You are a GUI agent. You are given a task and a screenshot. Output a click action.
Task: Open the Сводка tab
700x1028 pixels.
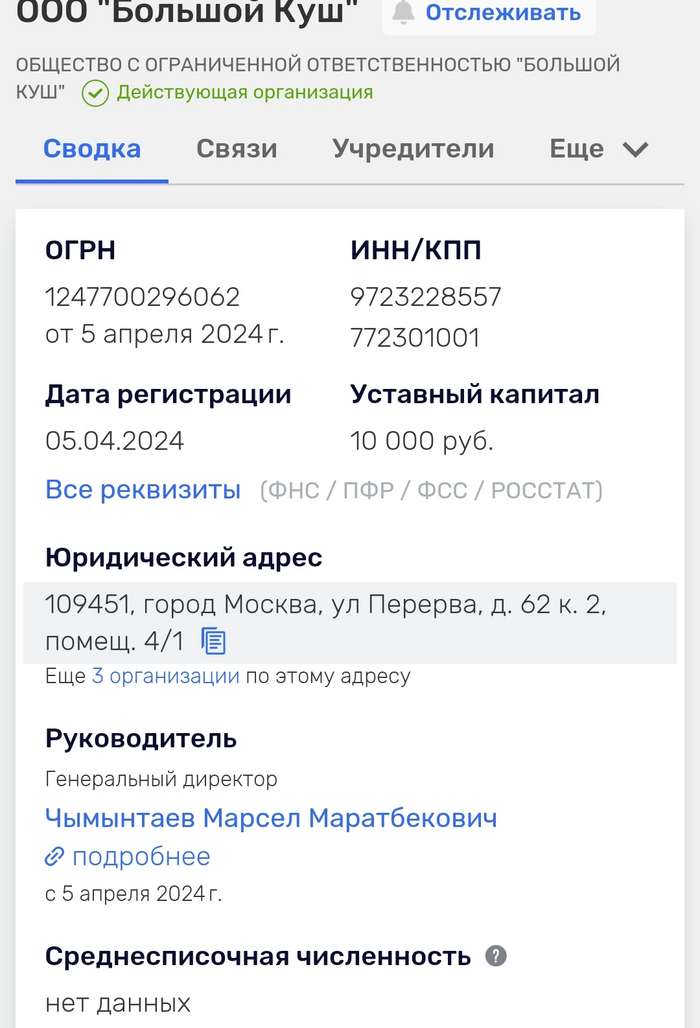tap(92, 149)
